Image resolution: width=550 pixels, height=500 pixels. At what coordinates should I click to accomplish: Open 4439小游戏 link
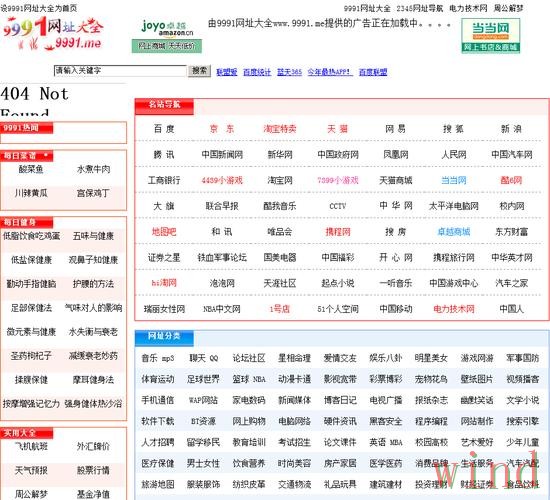click(x=222, y=180)
